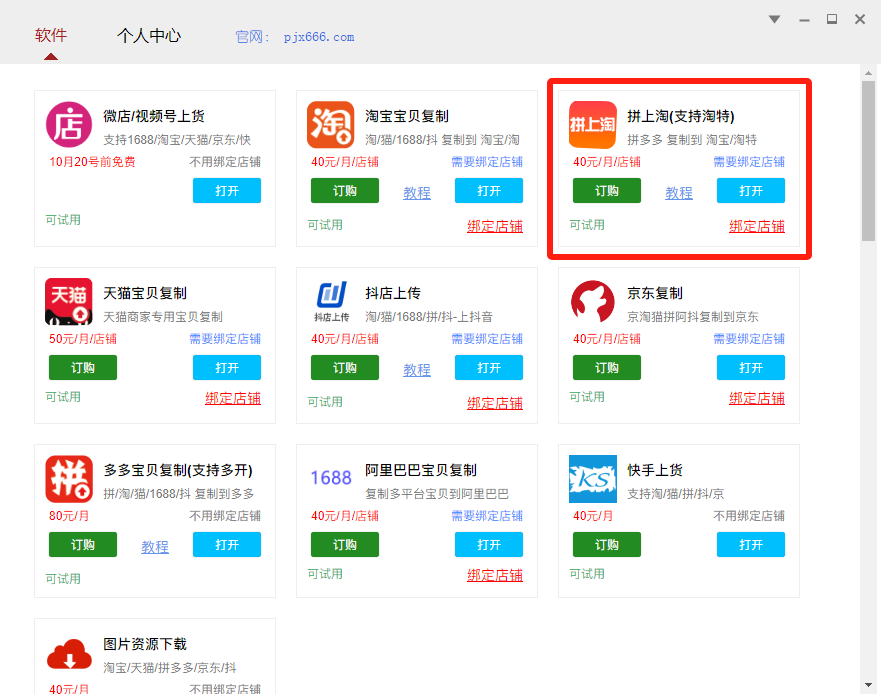Click 打开 for 京东复制

point(751,368)
